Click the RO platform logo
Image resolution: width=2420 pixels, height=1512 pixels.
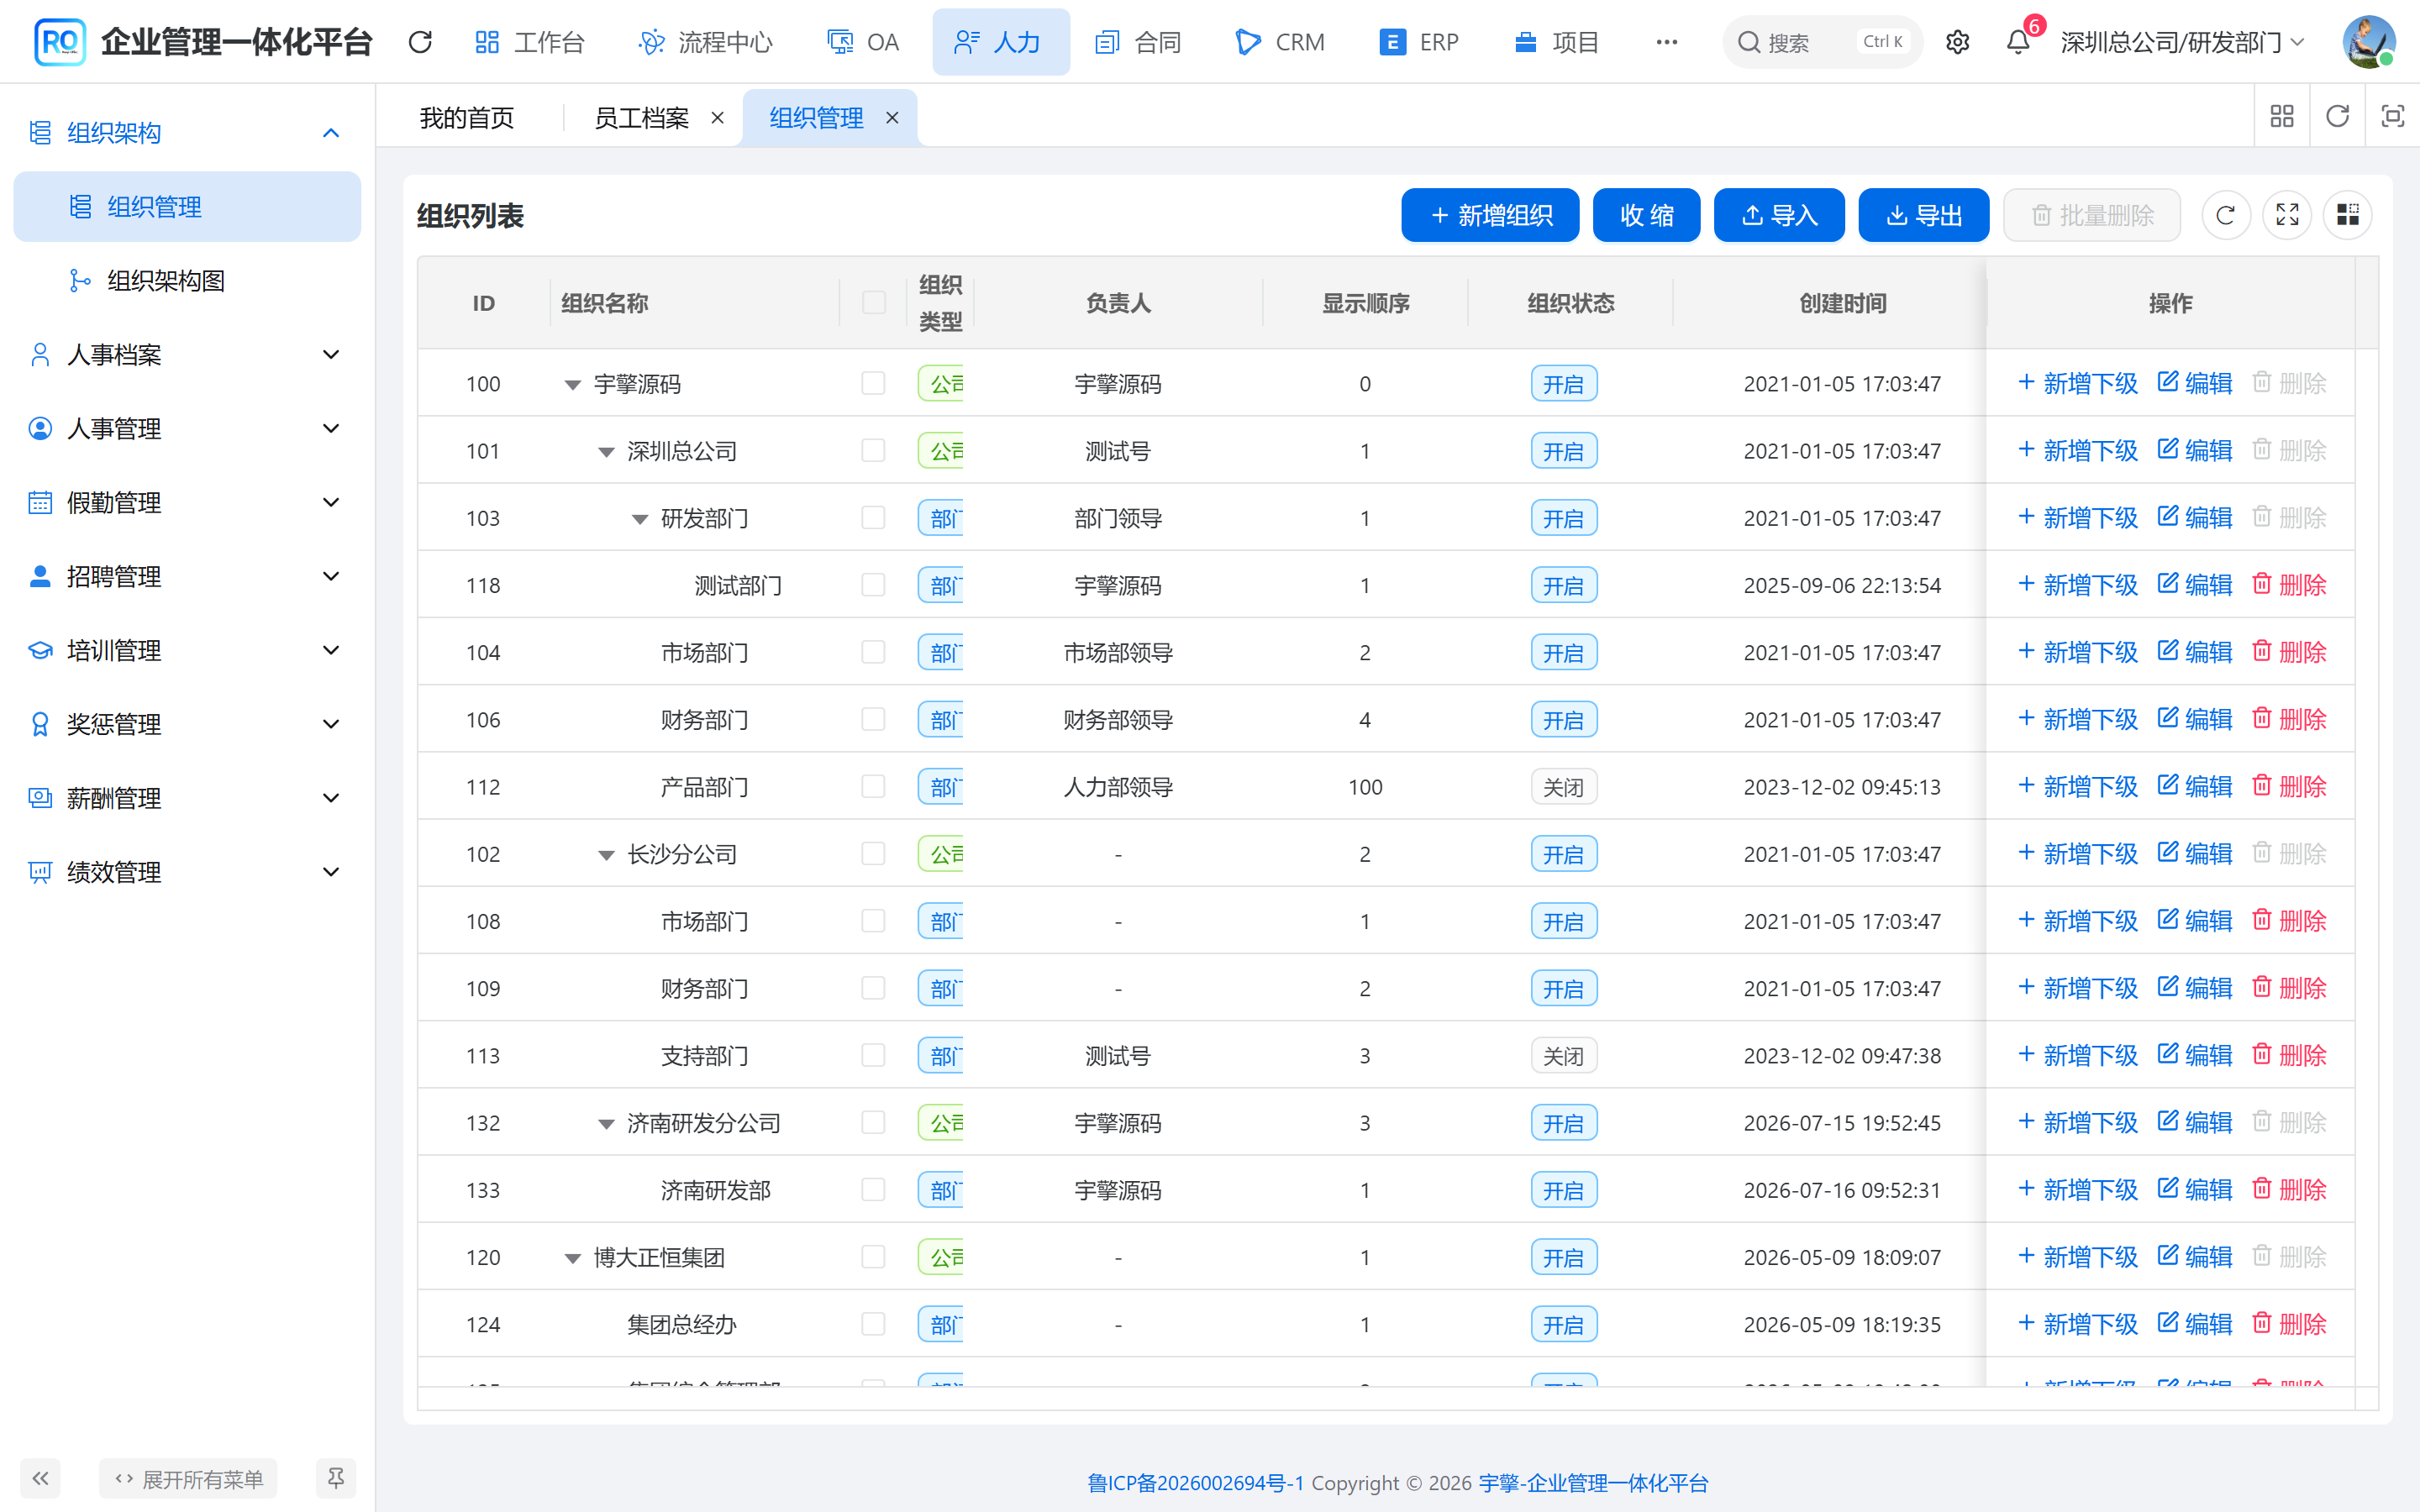coord(59,42)
